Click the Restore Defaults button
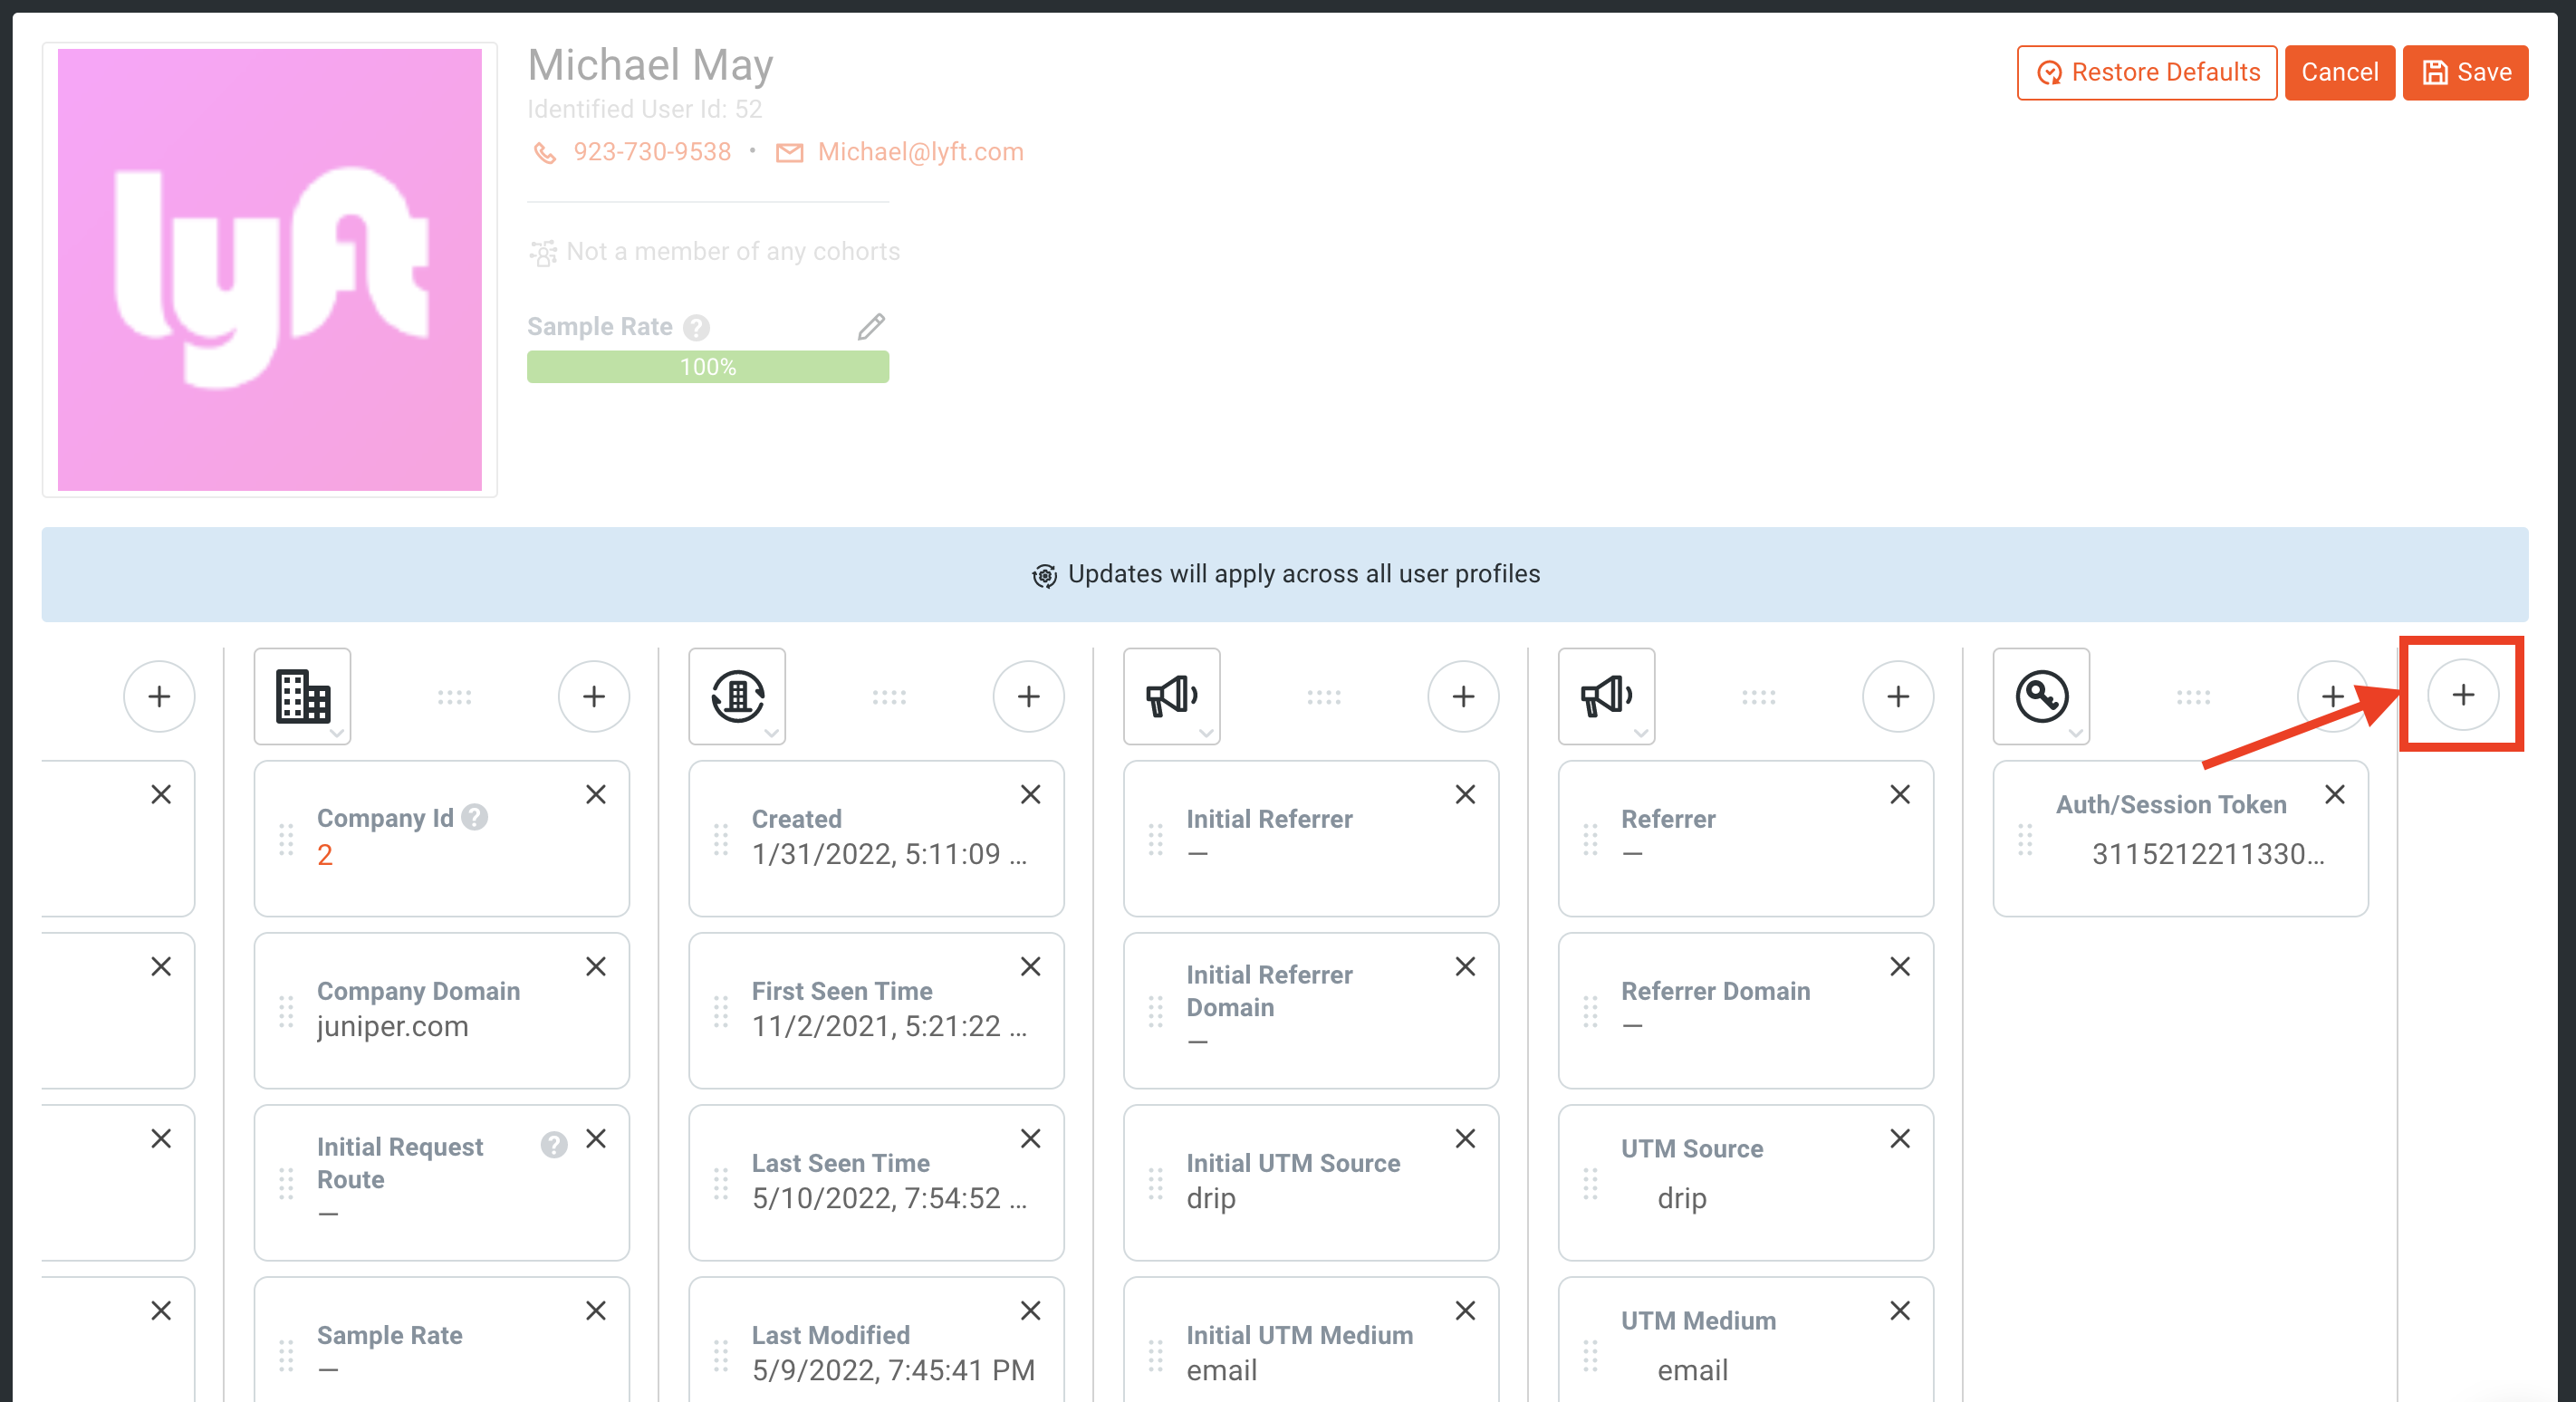 tap(2147, 72)
